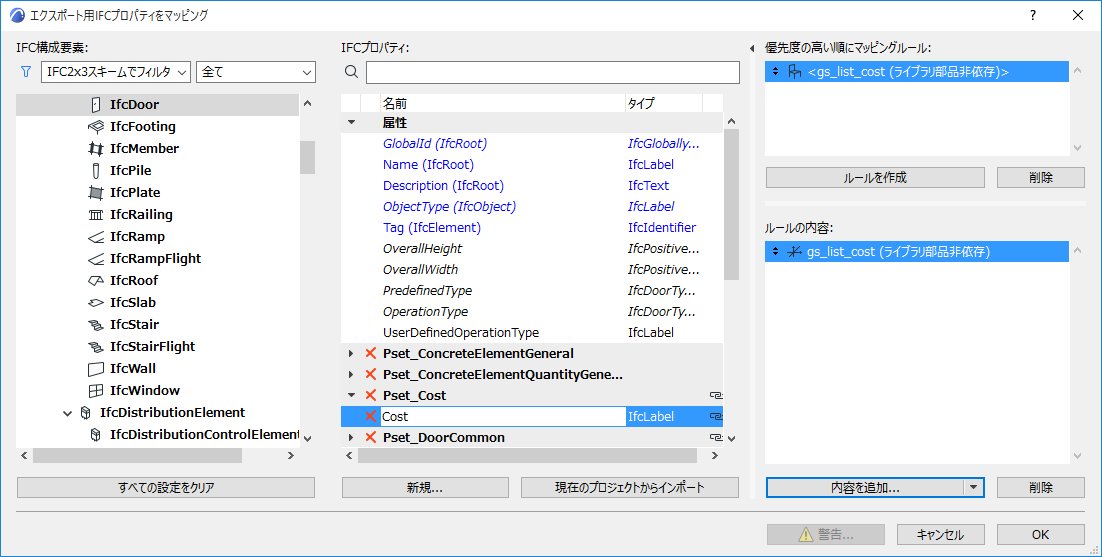Click the IfcRampFlight element icon
Viewport: 1102px width, 557px height.
(96, 258)
